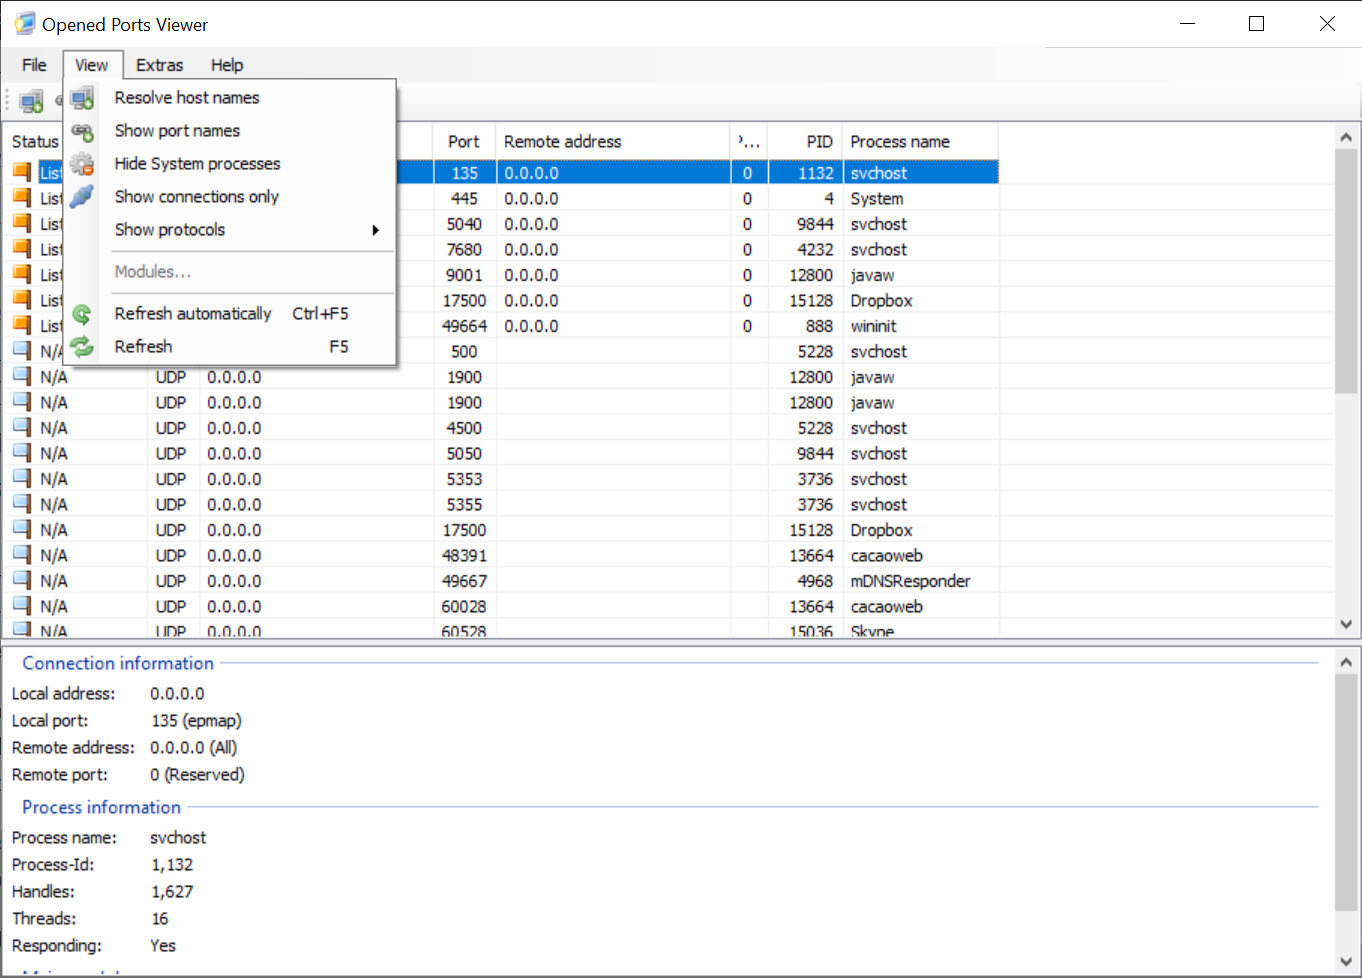The width and height of the screenshot is (1362, 978).
Task: Click the green Refresh arrows icon
Action: [83, 347]
